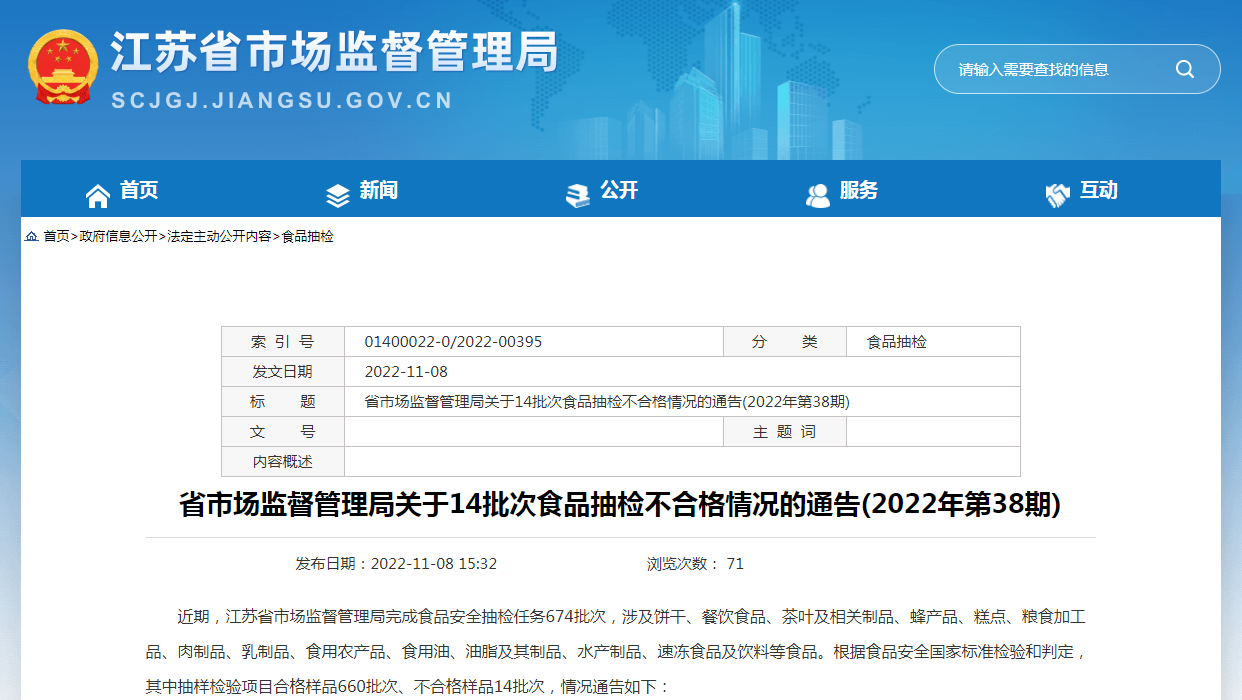Click the 标题 label cell

tap(283, 402)
